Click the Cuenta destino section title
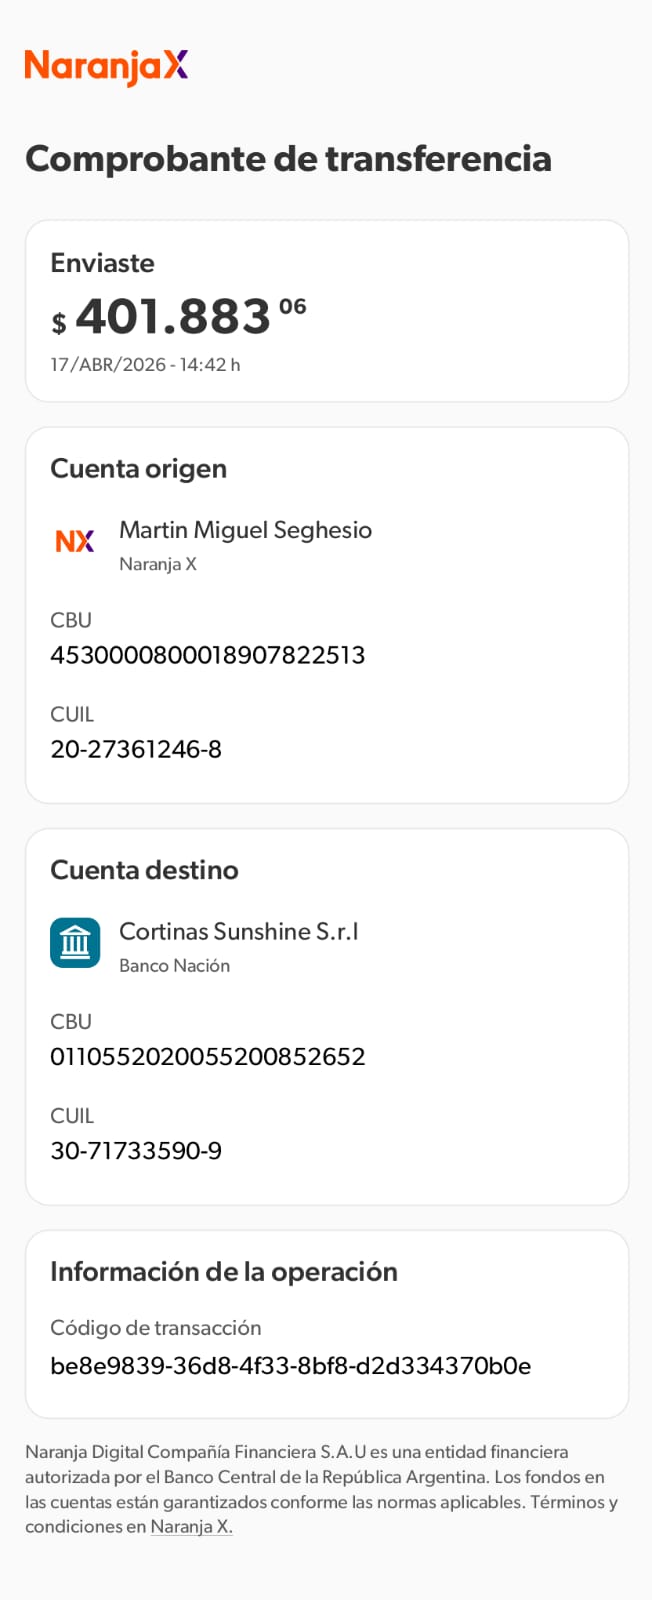 point(144,870)
